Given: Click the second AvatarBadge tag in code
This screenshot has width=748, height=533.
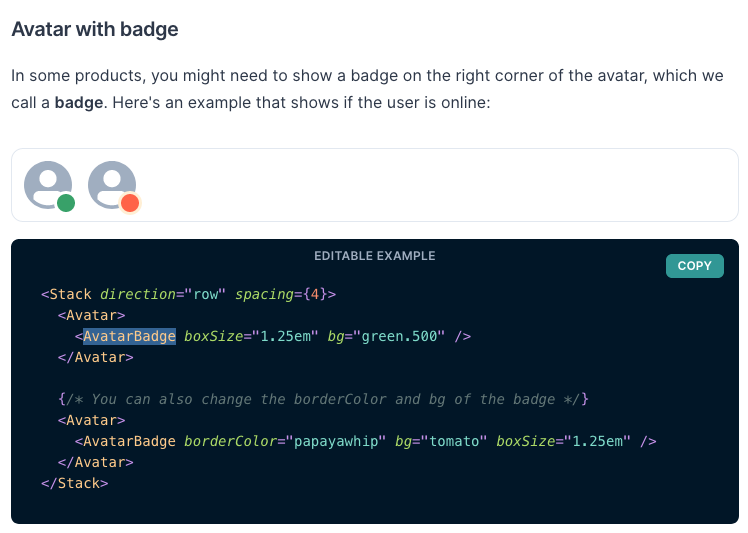Looking at the screenshot, I should [129, 441].
